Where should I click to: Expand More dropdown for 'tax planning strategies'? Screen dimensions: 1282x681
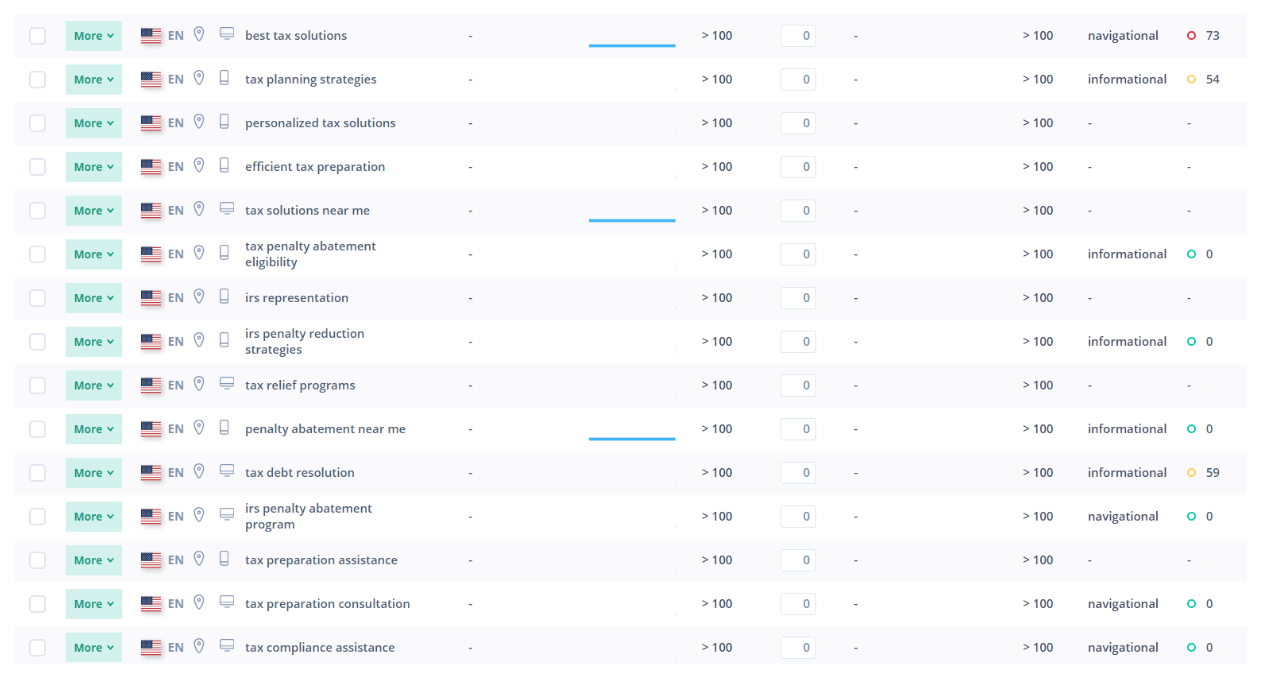pyautogui.click(x=94, y=80)
